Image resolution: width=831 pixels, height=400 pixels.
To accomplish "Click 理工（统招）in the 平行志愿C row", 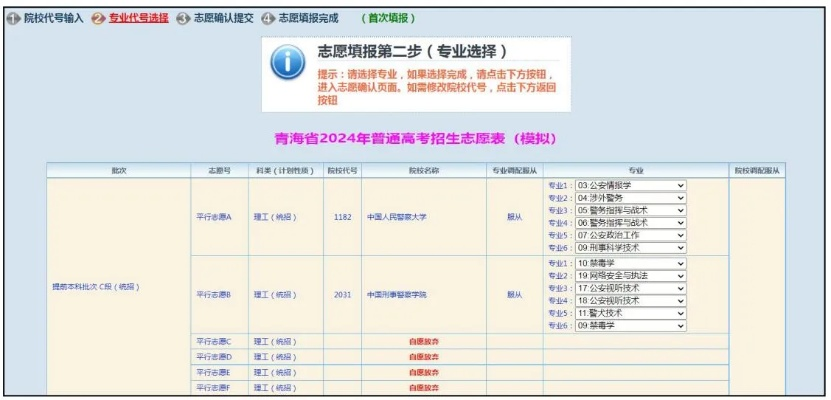I will 275,342.
